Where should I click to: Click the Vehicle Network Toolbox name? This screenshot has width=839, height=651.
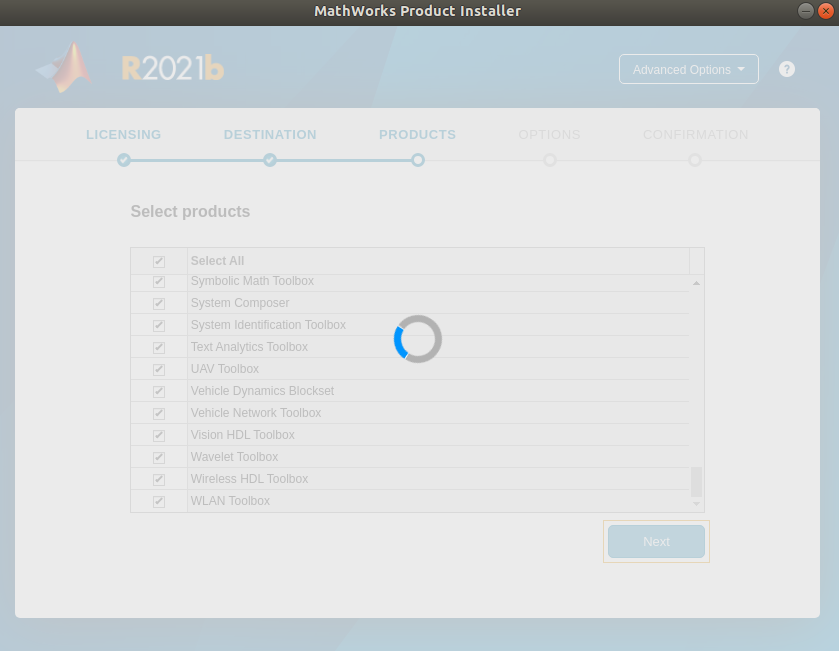coord(256,412)
